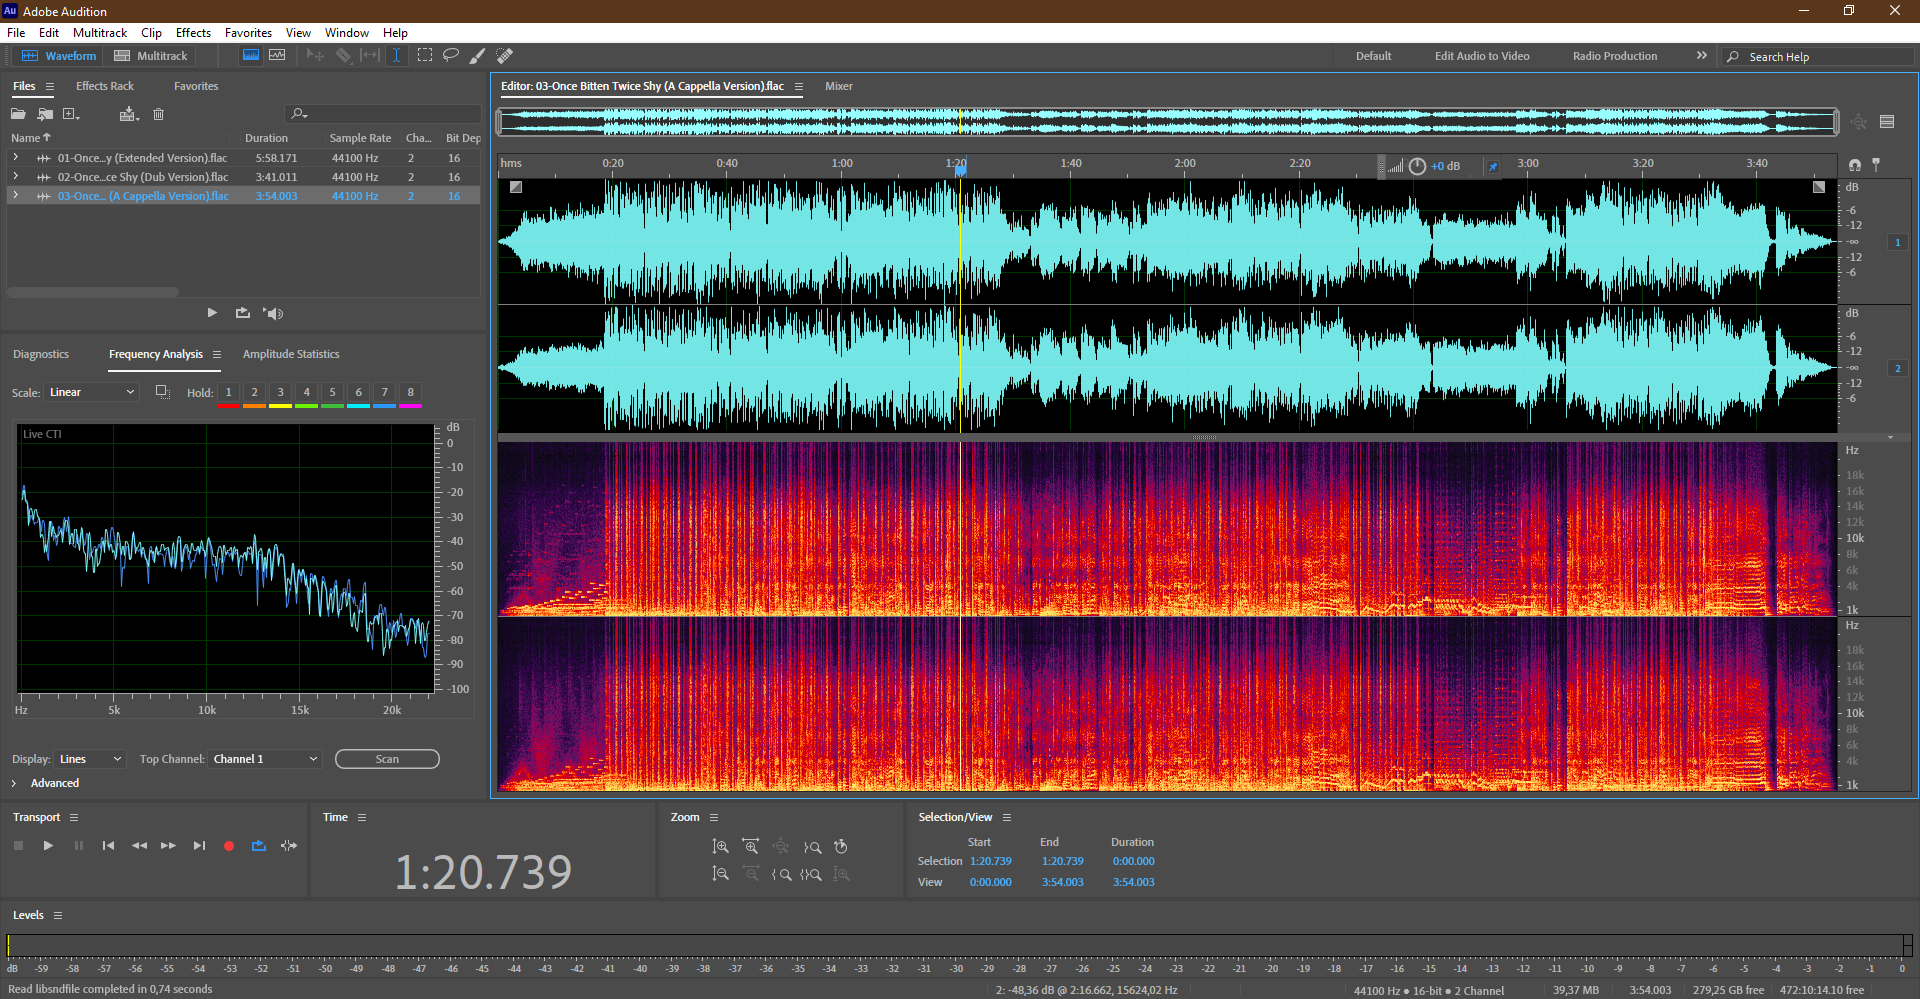1920x999 pixels.
Task: Click the Files panel search field
Action: pyautogui.click(x=383, y=114)
